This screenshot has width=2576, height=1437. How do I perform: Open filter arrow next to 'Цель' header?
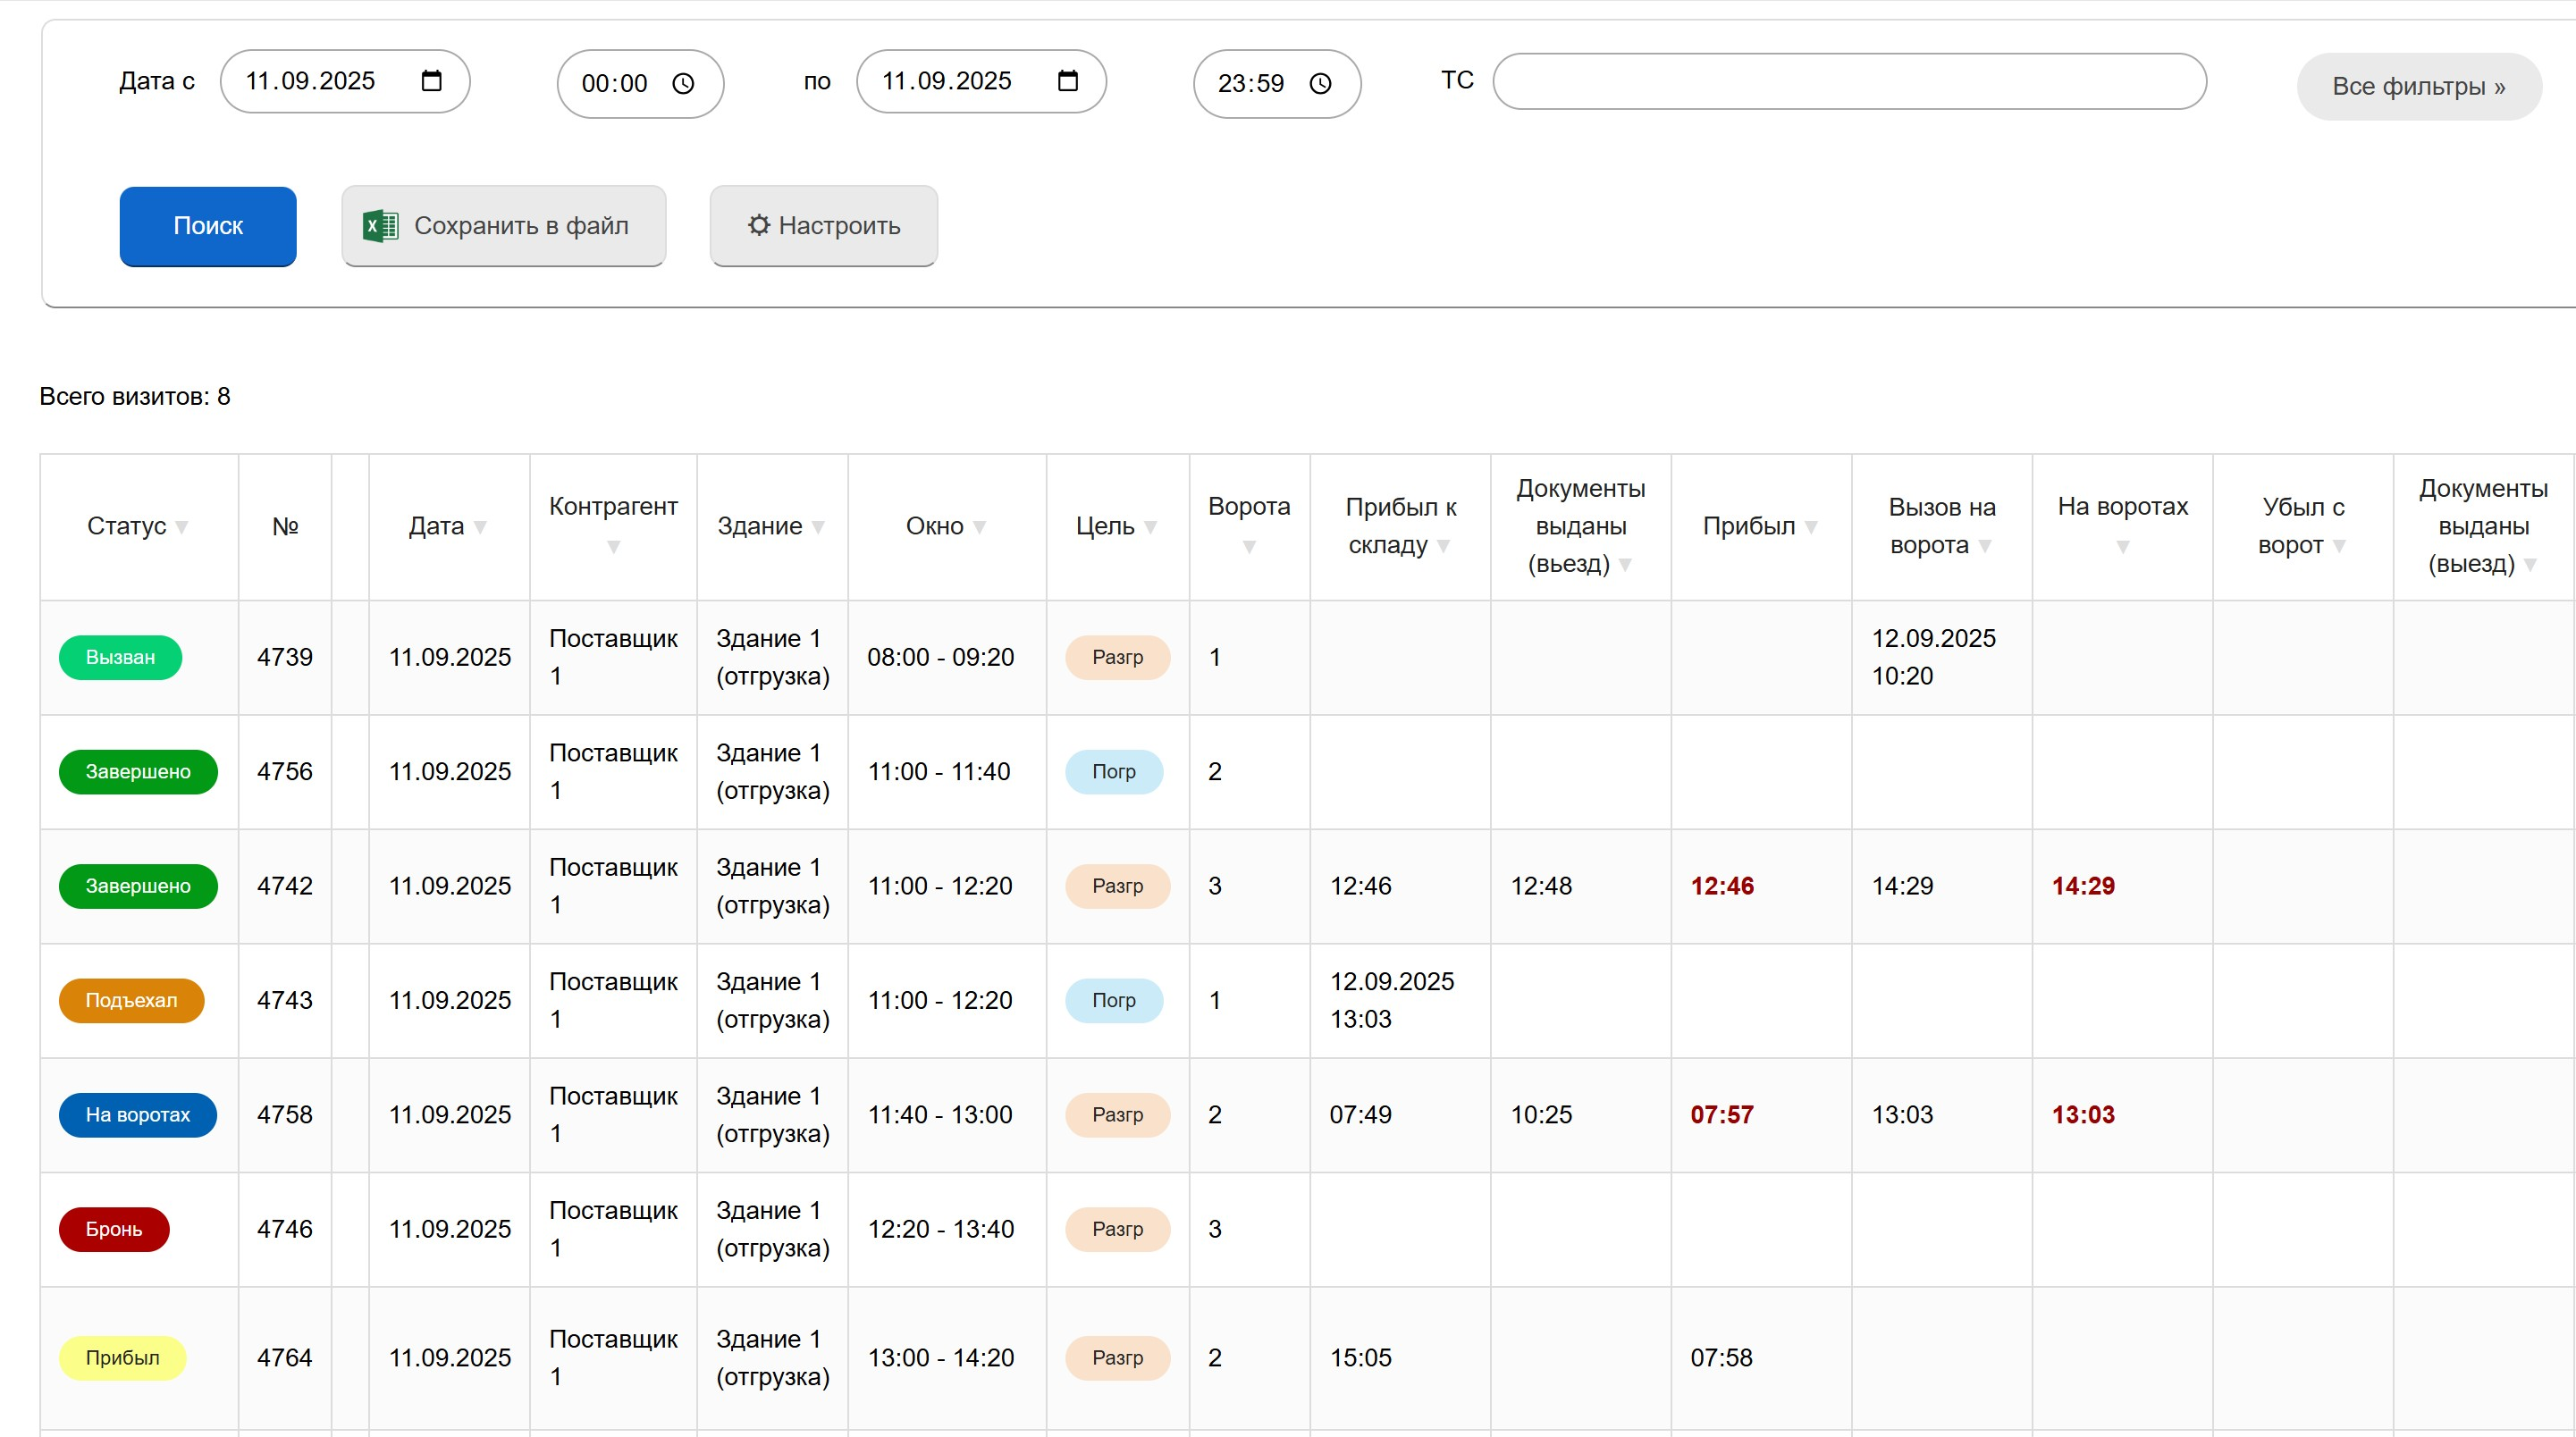coord(1150,528)
